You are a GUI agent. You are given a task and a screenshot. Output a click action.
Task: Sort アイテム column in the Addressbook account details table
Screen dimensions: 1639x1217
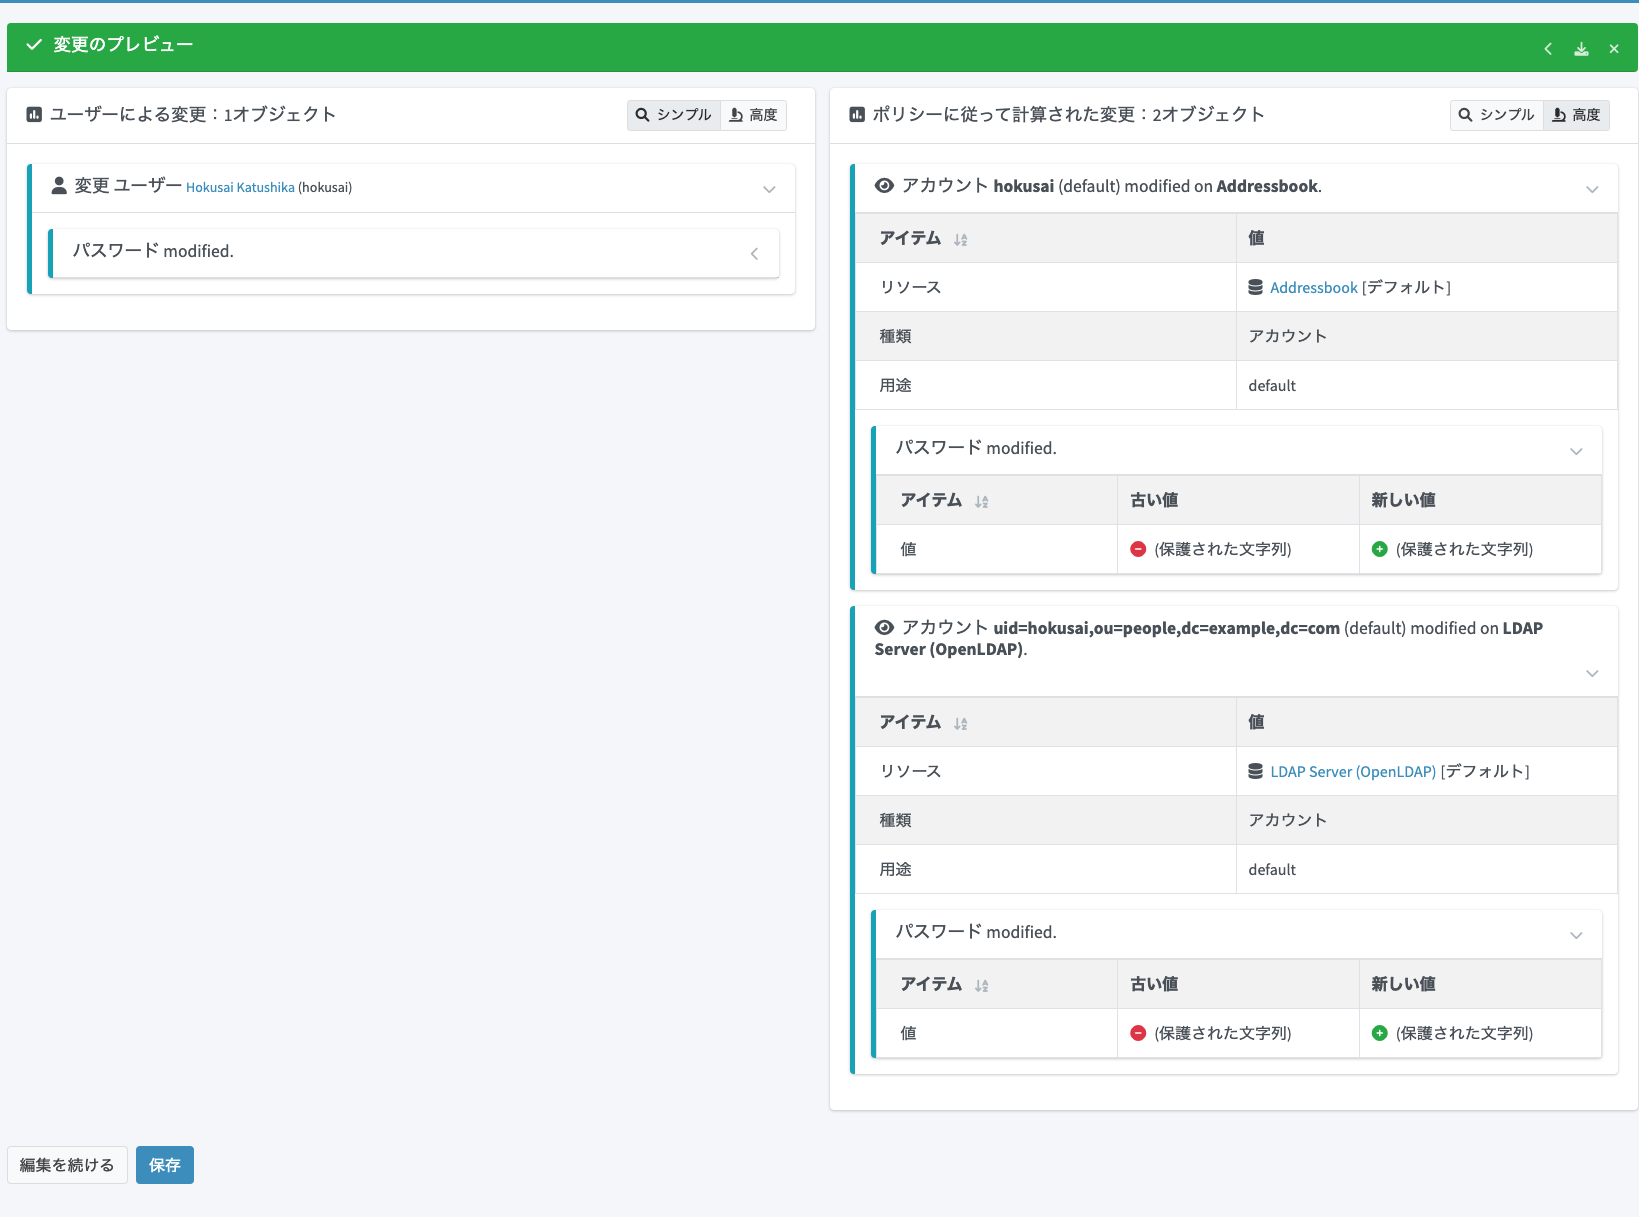(x=961, y=239)
